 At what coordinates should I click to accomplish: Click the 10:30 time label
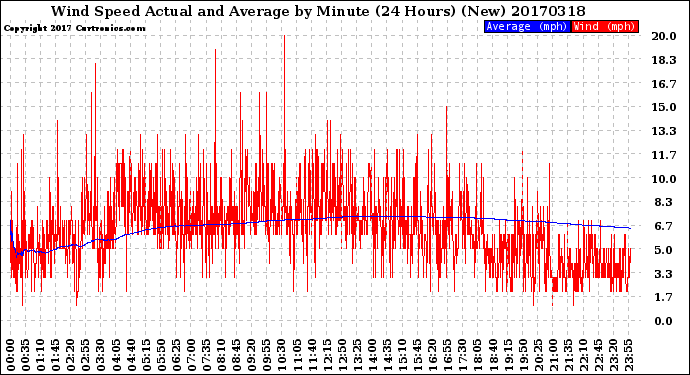[282, 355]
